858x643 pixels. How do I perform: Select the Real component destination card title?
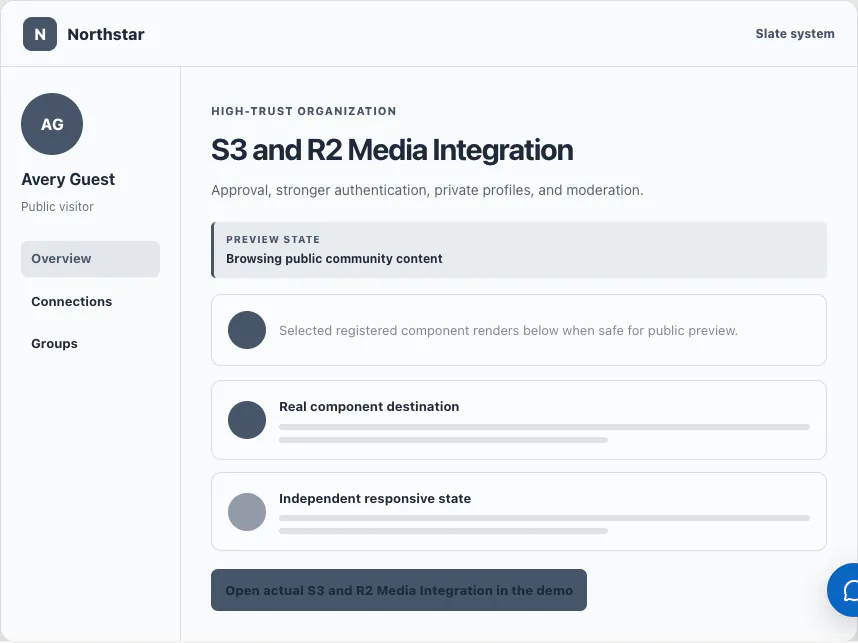tap(369, 407)
